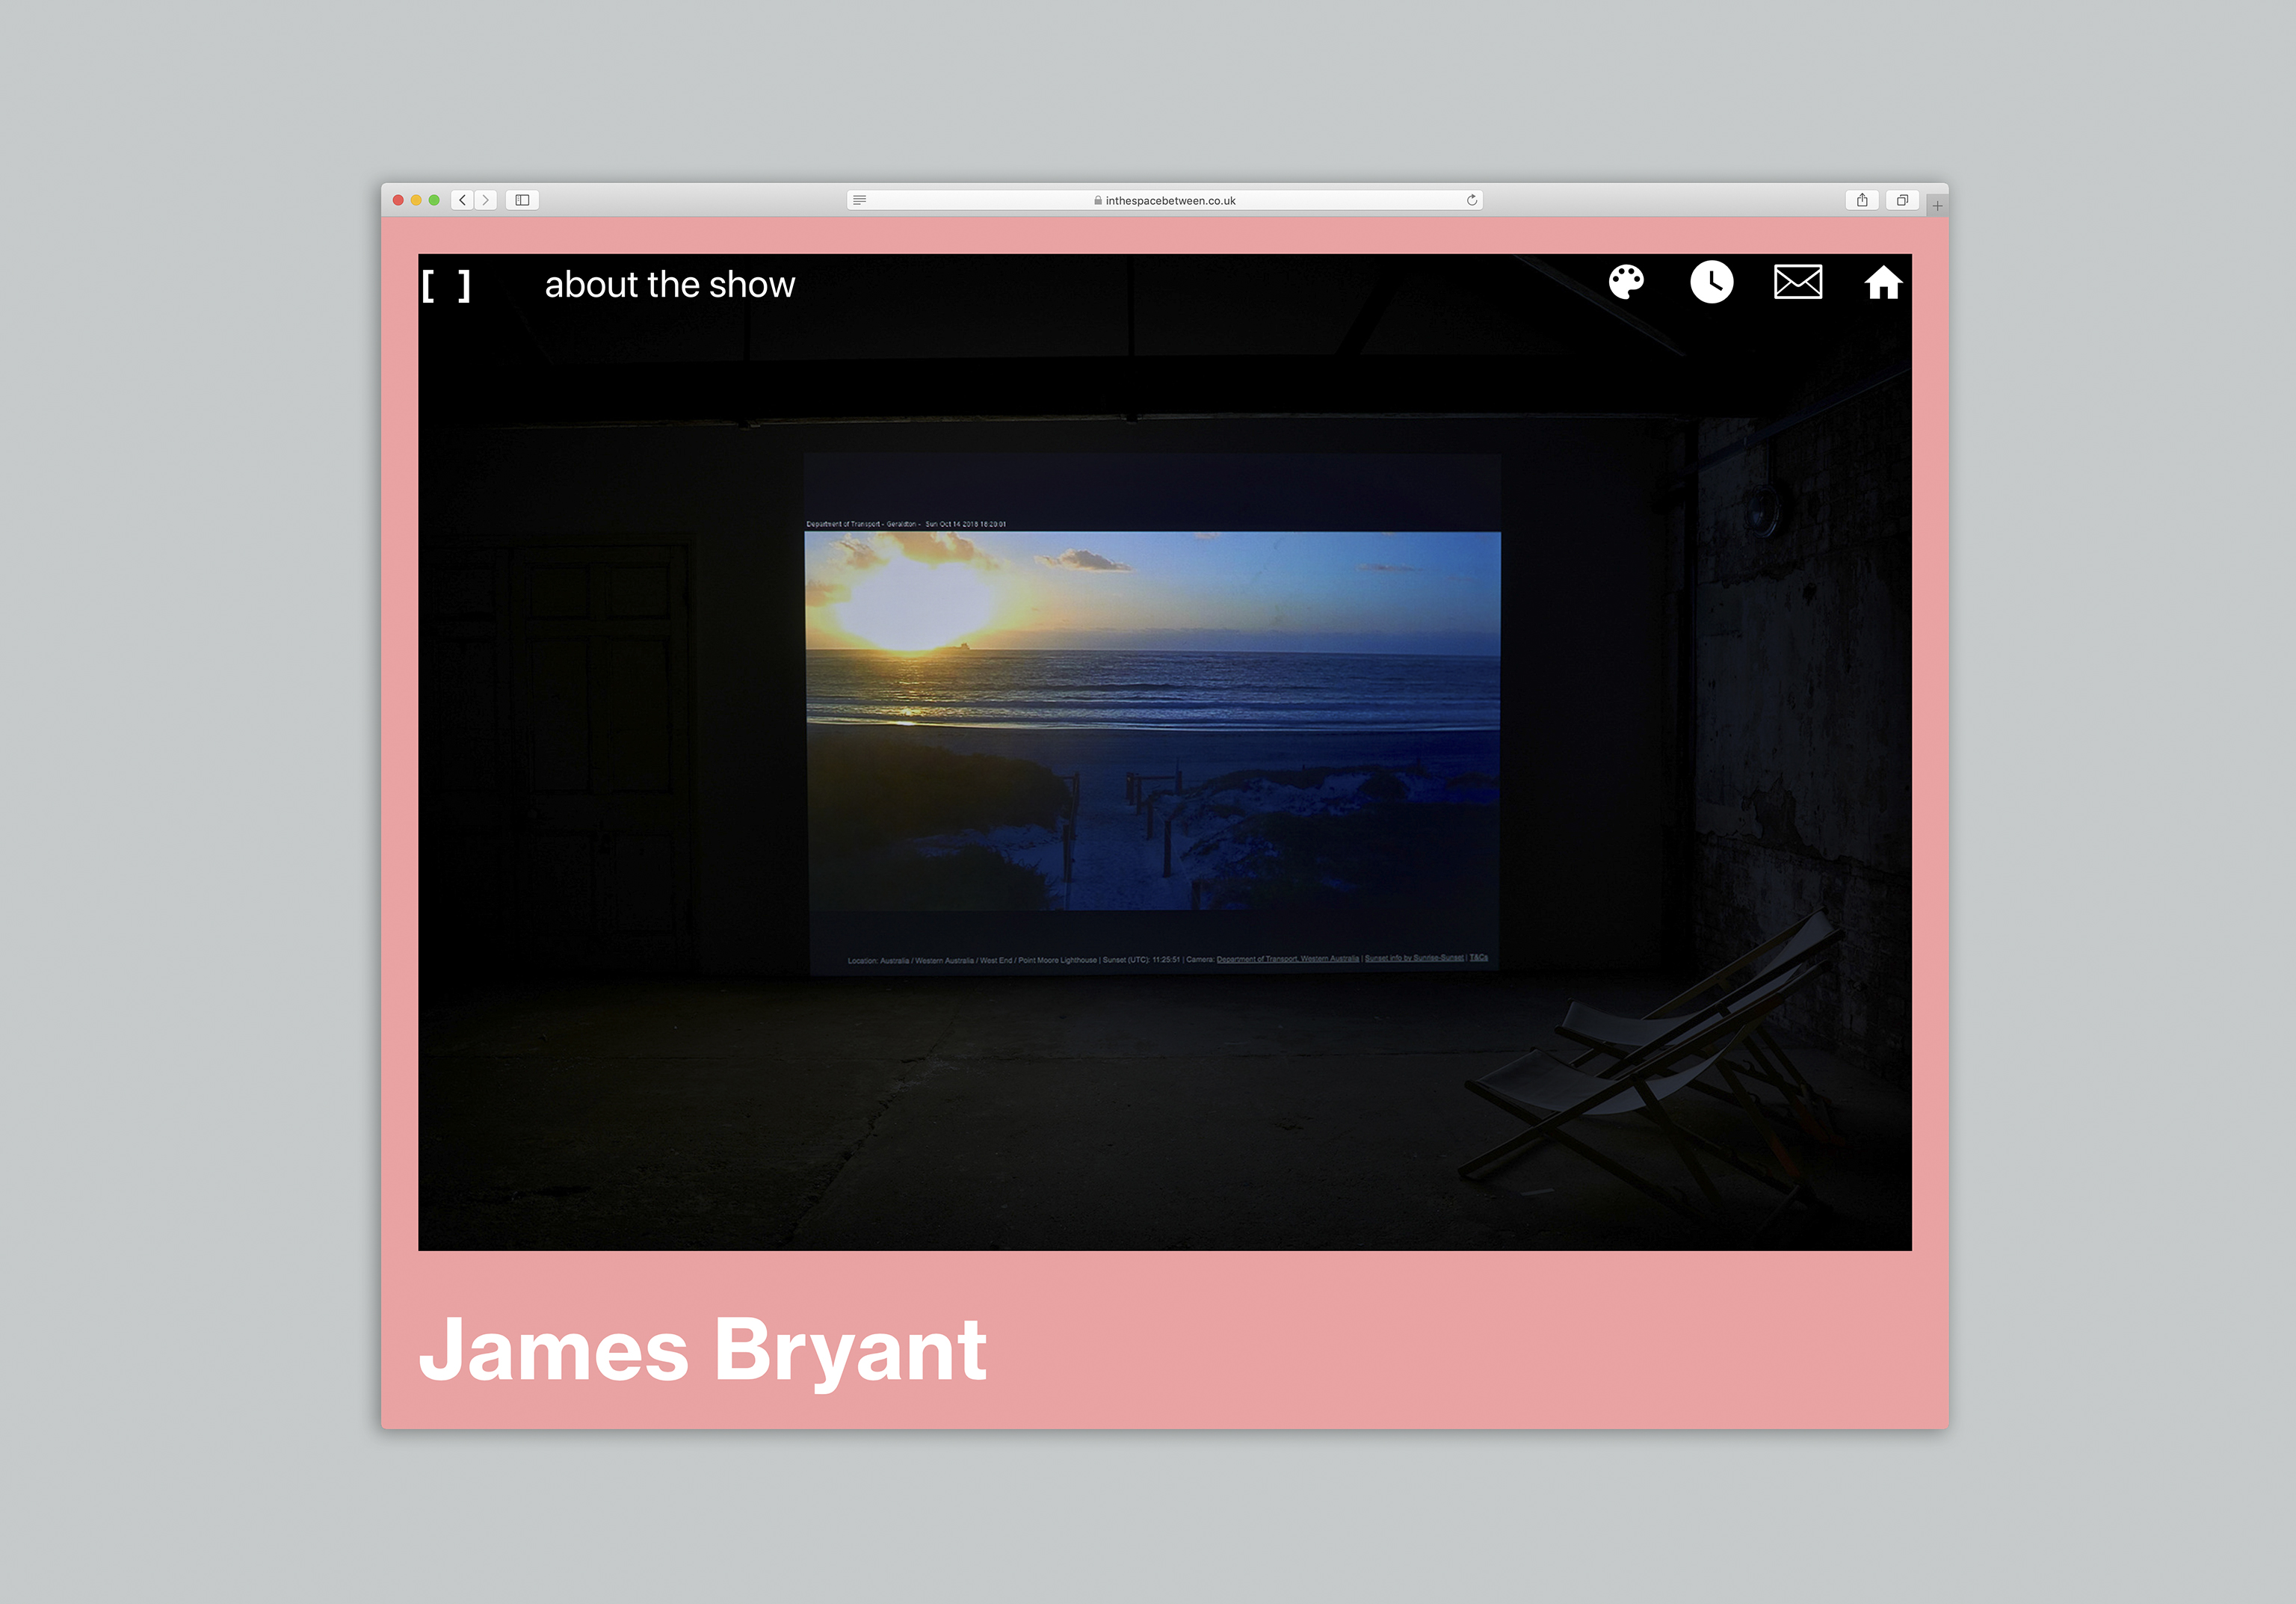Screen dimensions: 2296x1604
Task: Open the clock icon page
Action: [x=1711, y=282]
